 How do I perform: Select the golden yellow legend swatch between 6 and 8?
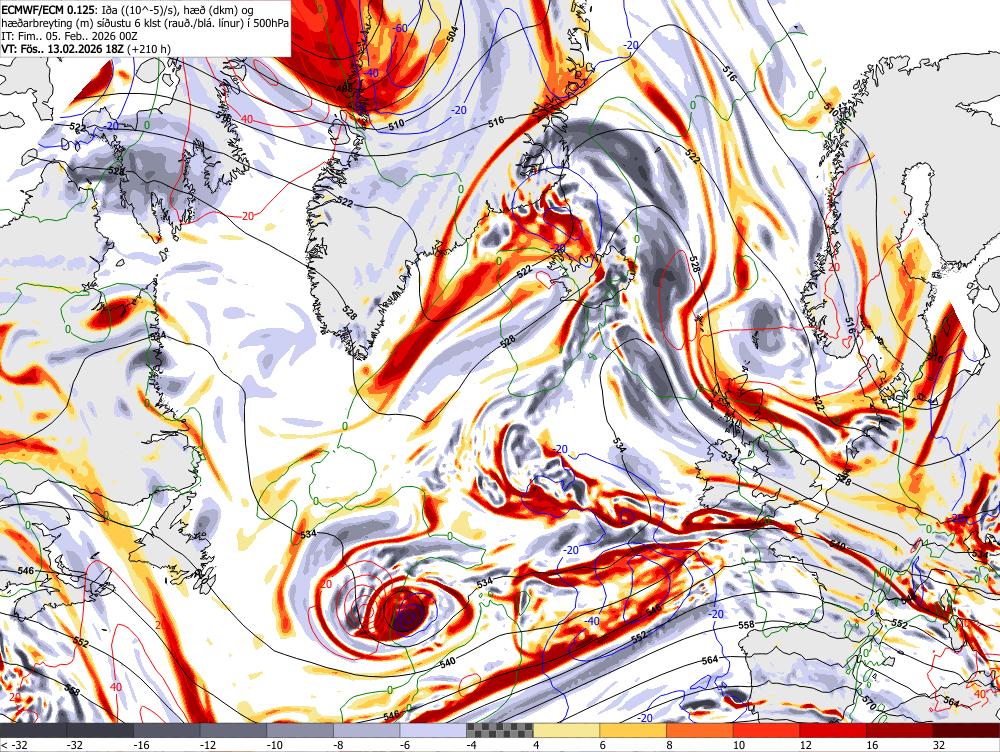pyautogui.click(x=633, y=730)
